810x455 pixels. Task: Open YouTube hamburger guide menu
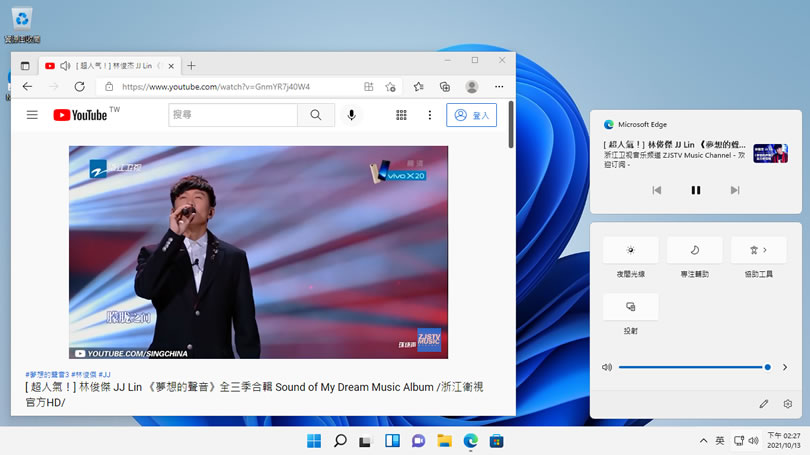[32, 115]
